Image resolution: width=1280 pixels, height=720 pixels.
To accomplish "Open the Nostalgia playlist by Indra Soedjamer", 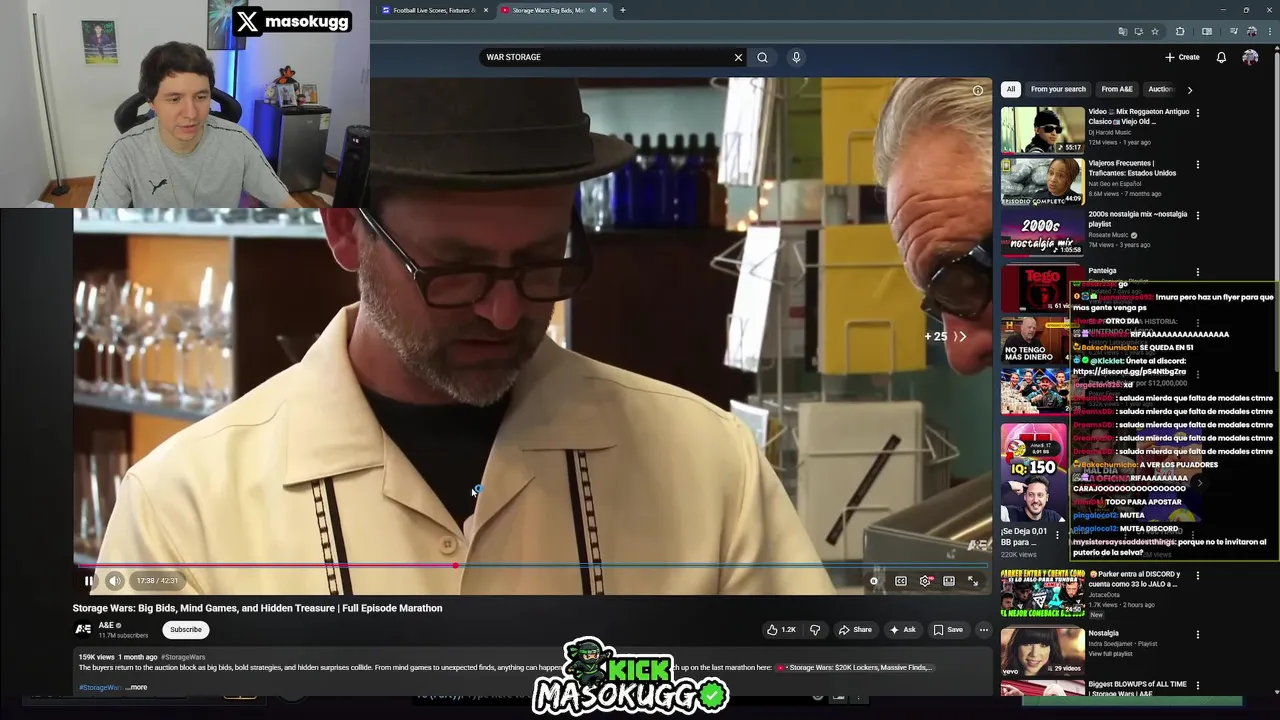I will [x=1103, y=633].
